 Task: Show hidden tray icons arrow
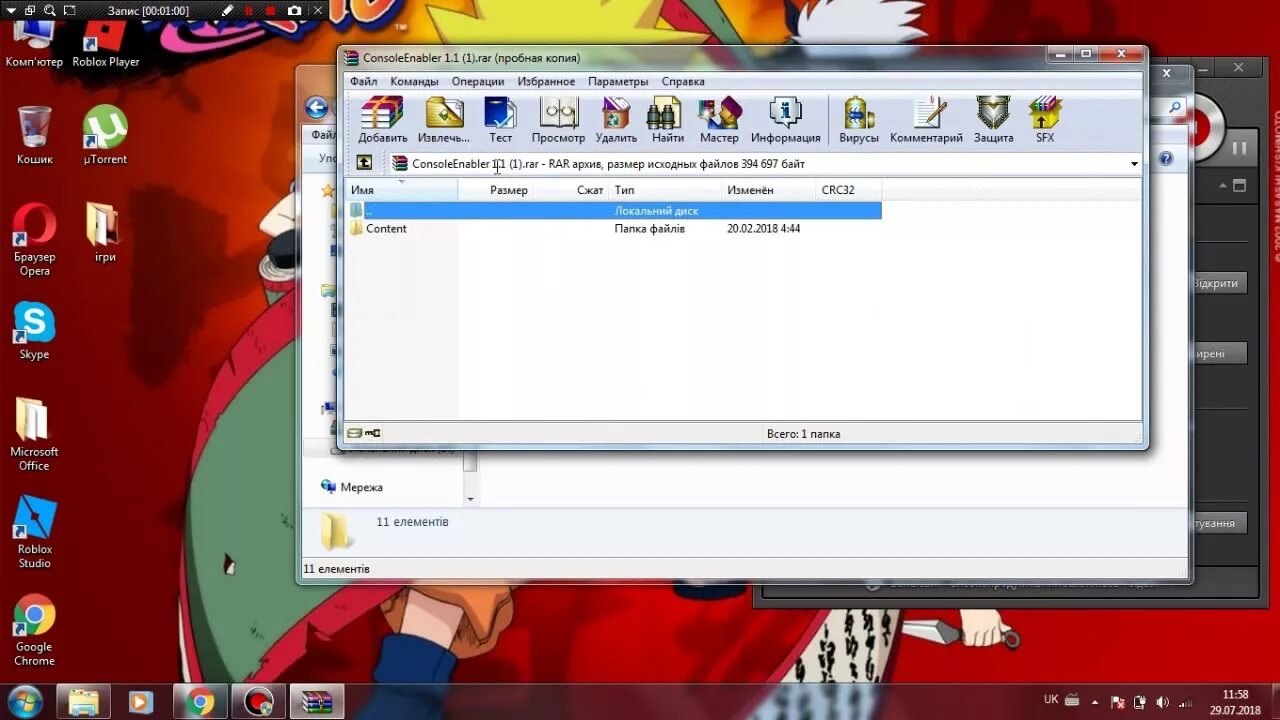pyautogui.click(x=1095, y=702)
